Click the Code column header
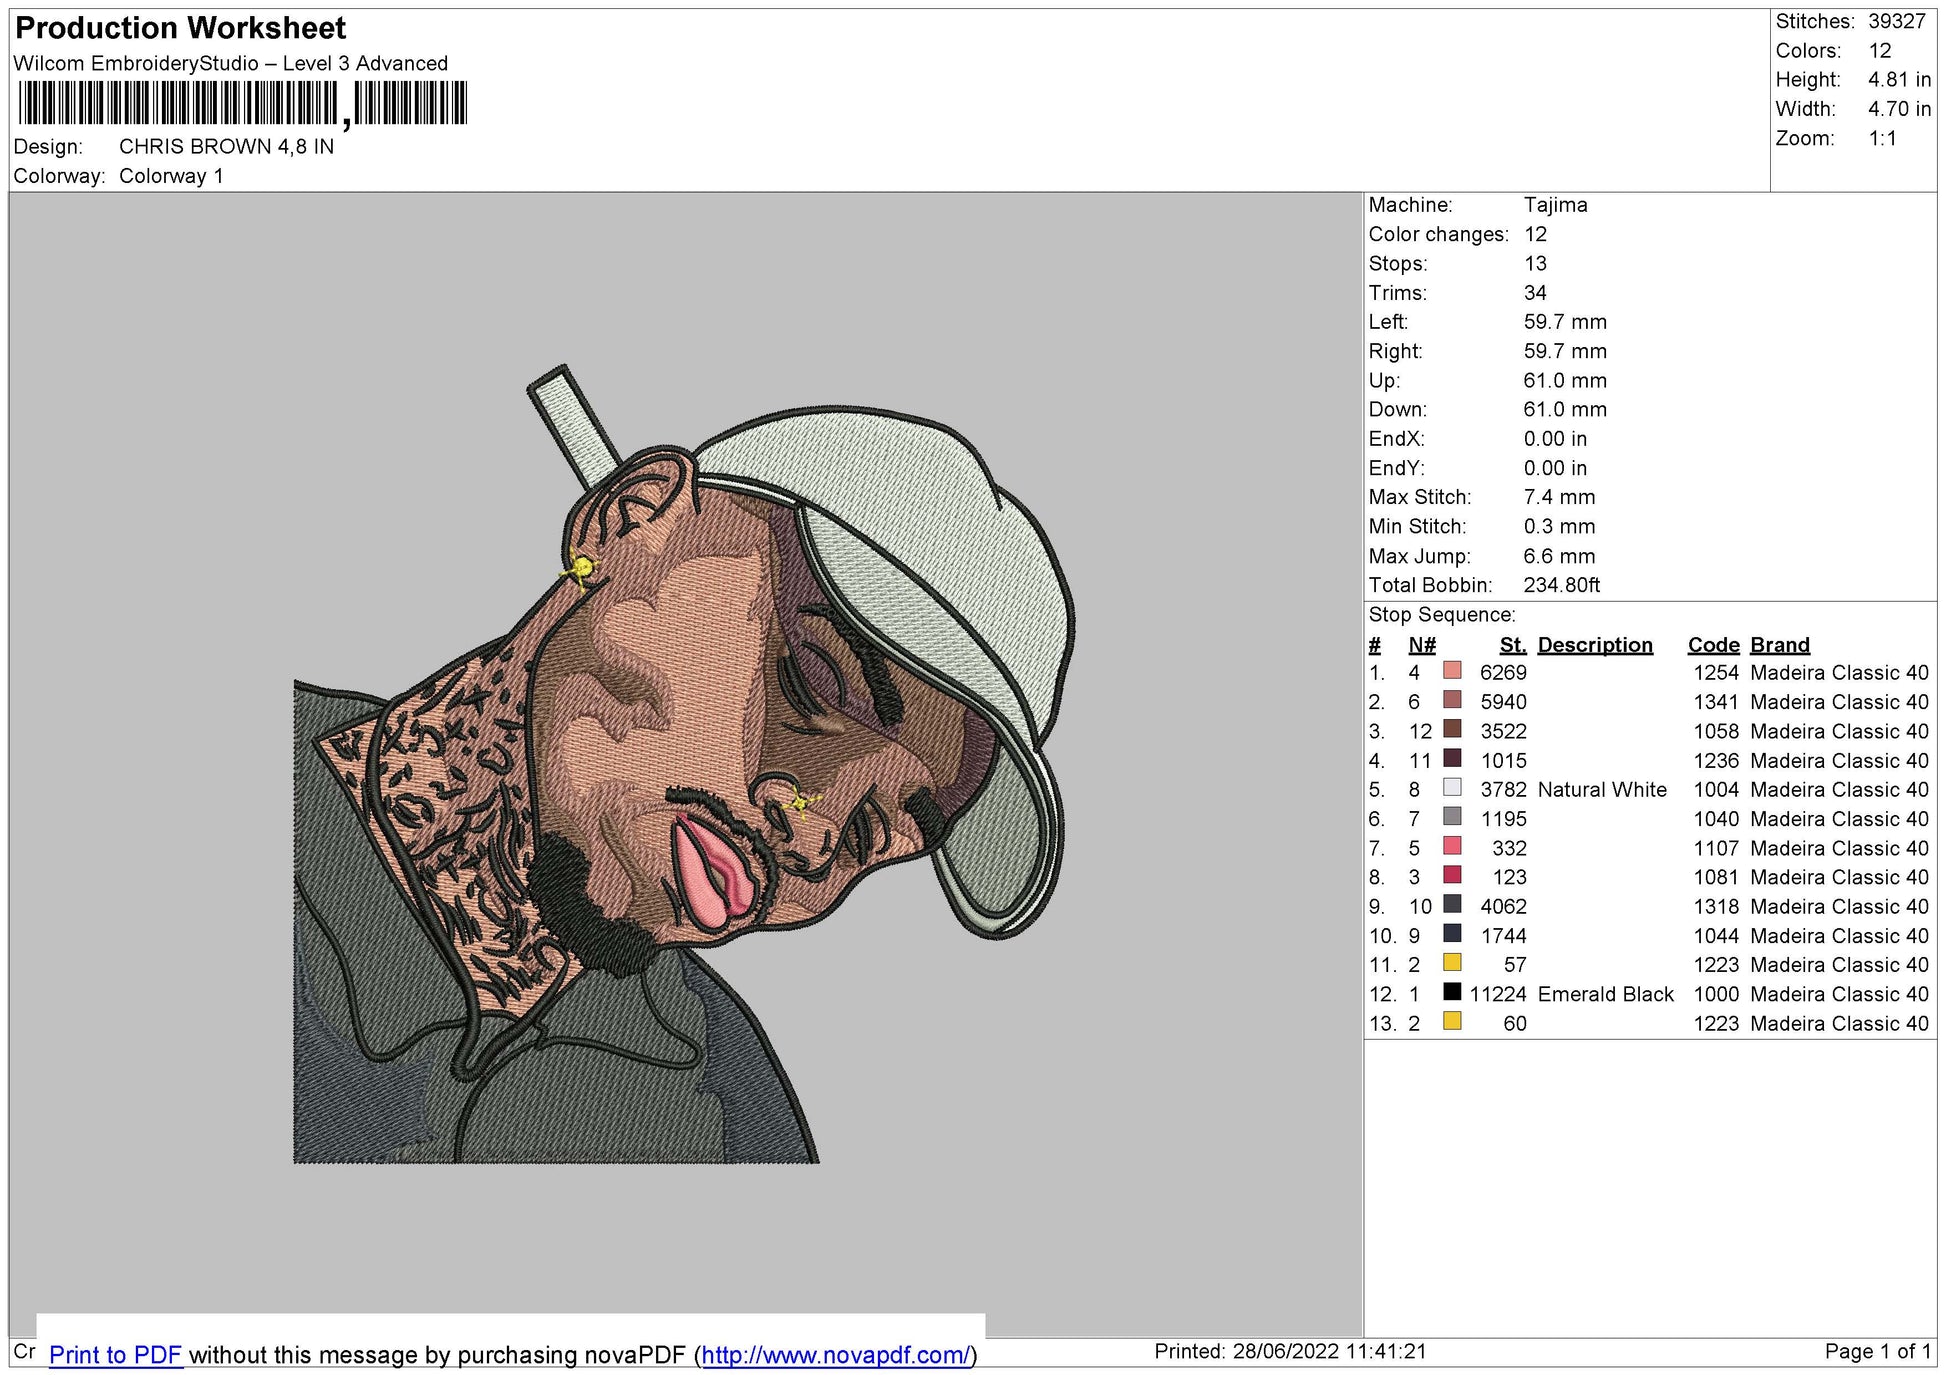Viewport: 1946px width, 1375px height. [x=1714, y=645]
